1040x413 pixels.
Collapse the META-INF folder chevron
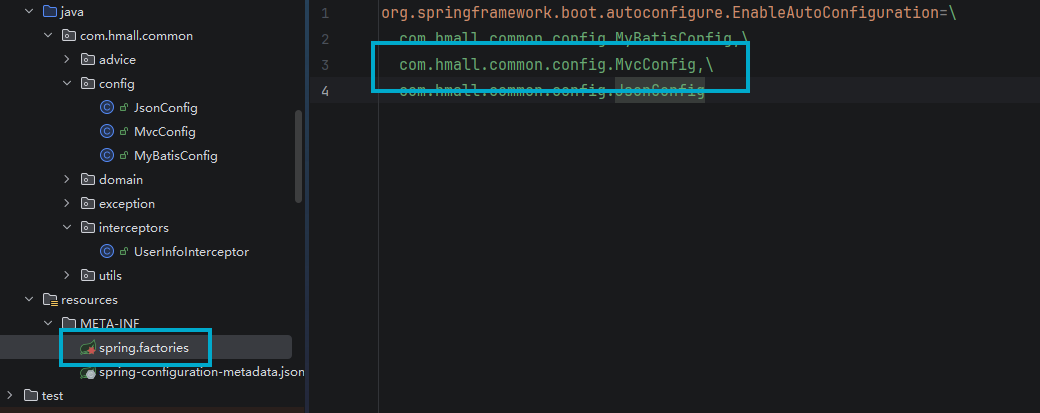pyautogui.click(x=48, y=324)
